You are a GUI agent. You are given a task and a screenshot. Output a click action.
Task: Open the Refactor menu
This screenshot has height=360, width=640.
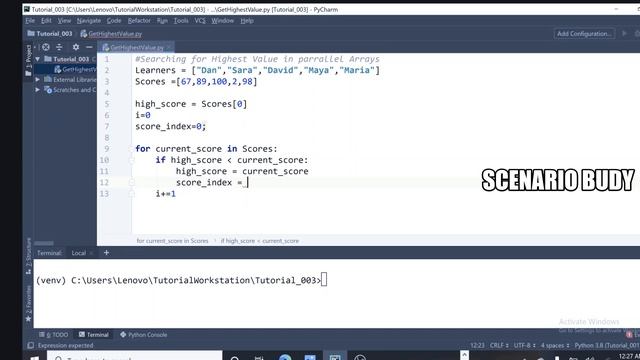[139, 20]
